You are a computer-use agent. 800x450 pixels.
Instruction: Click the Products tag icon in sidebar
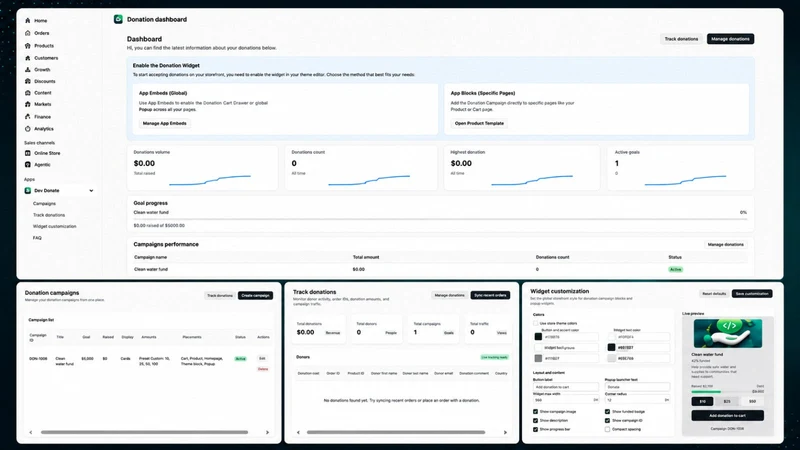(28, 45)
